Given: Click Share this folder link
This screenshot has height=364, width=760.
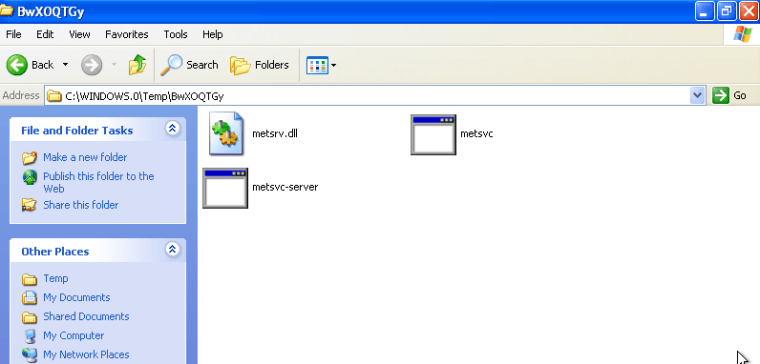Looking at the screenshot, I should (80, 205).
